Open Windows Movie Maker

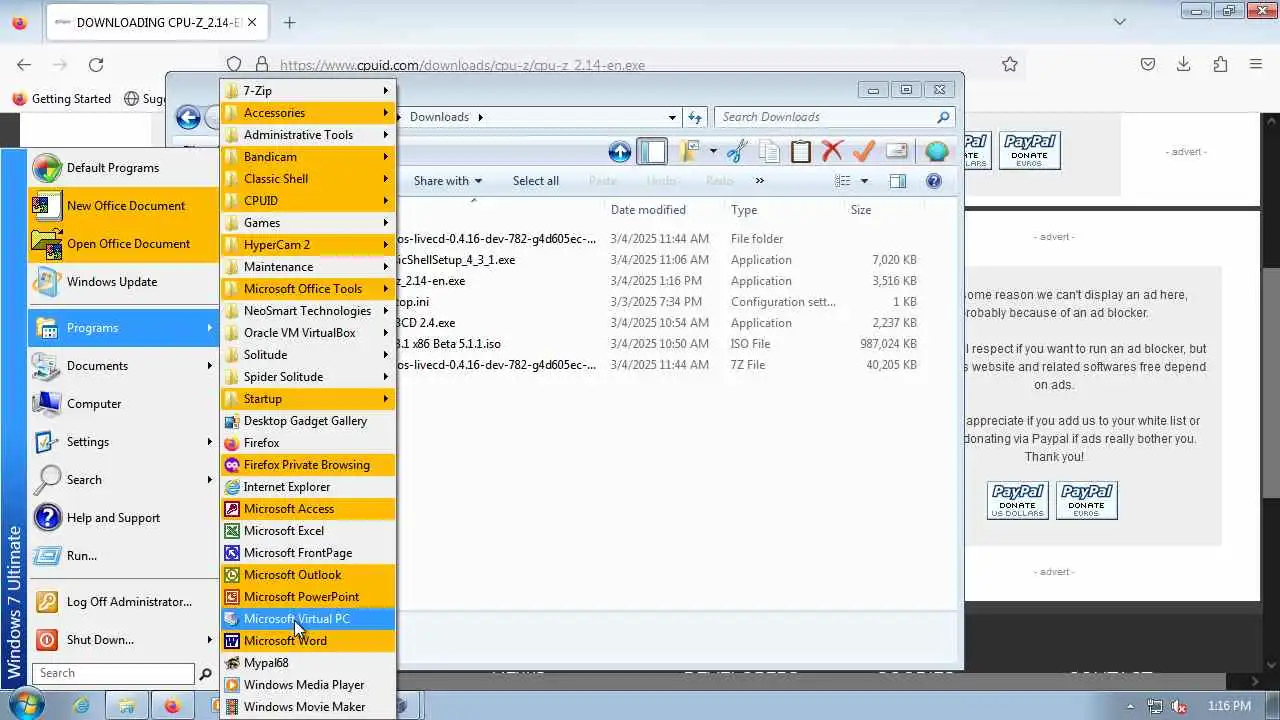coord(308,707)
